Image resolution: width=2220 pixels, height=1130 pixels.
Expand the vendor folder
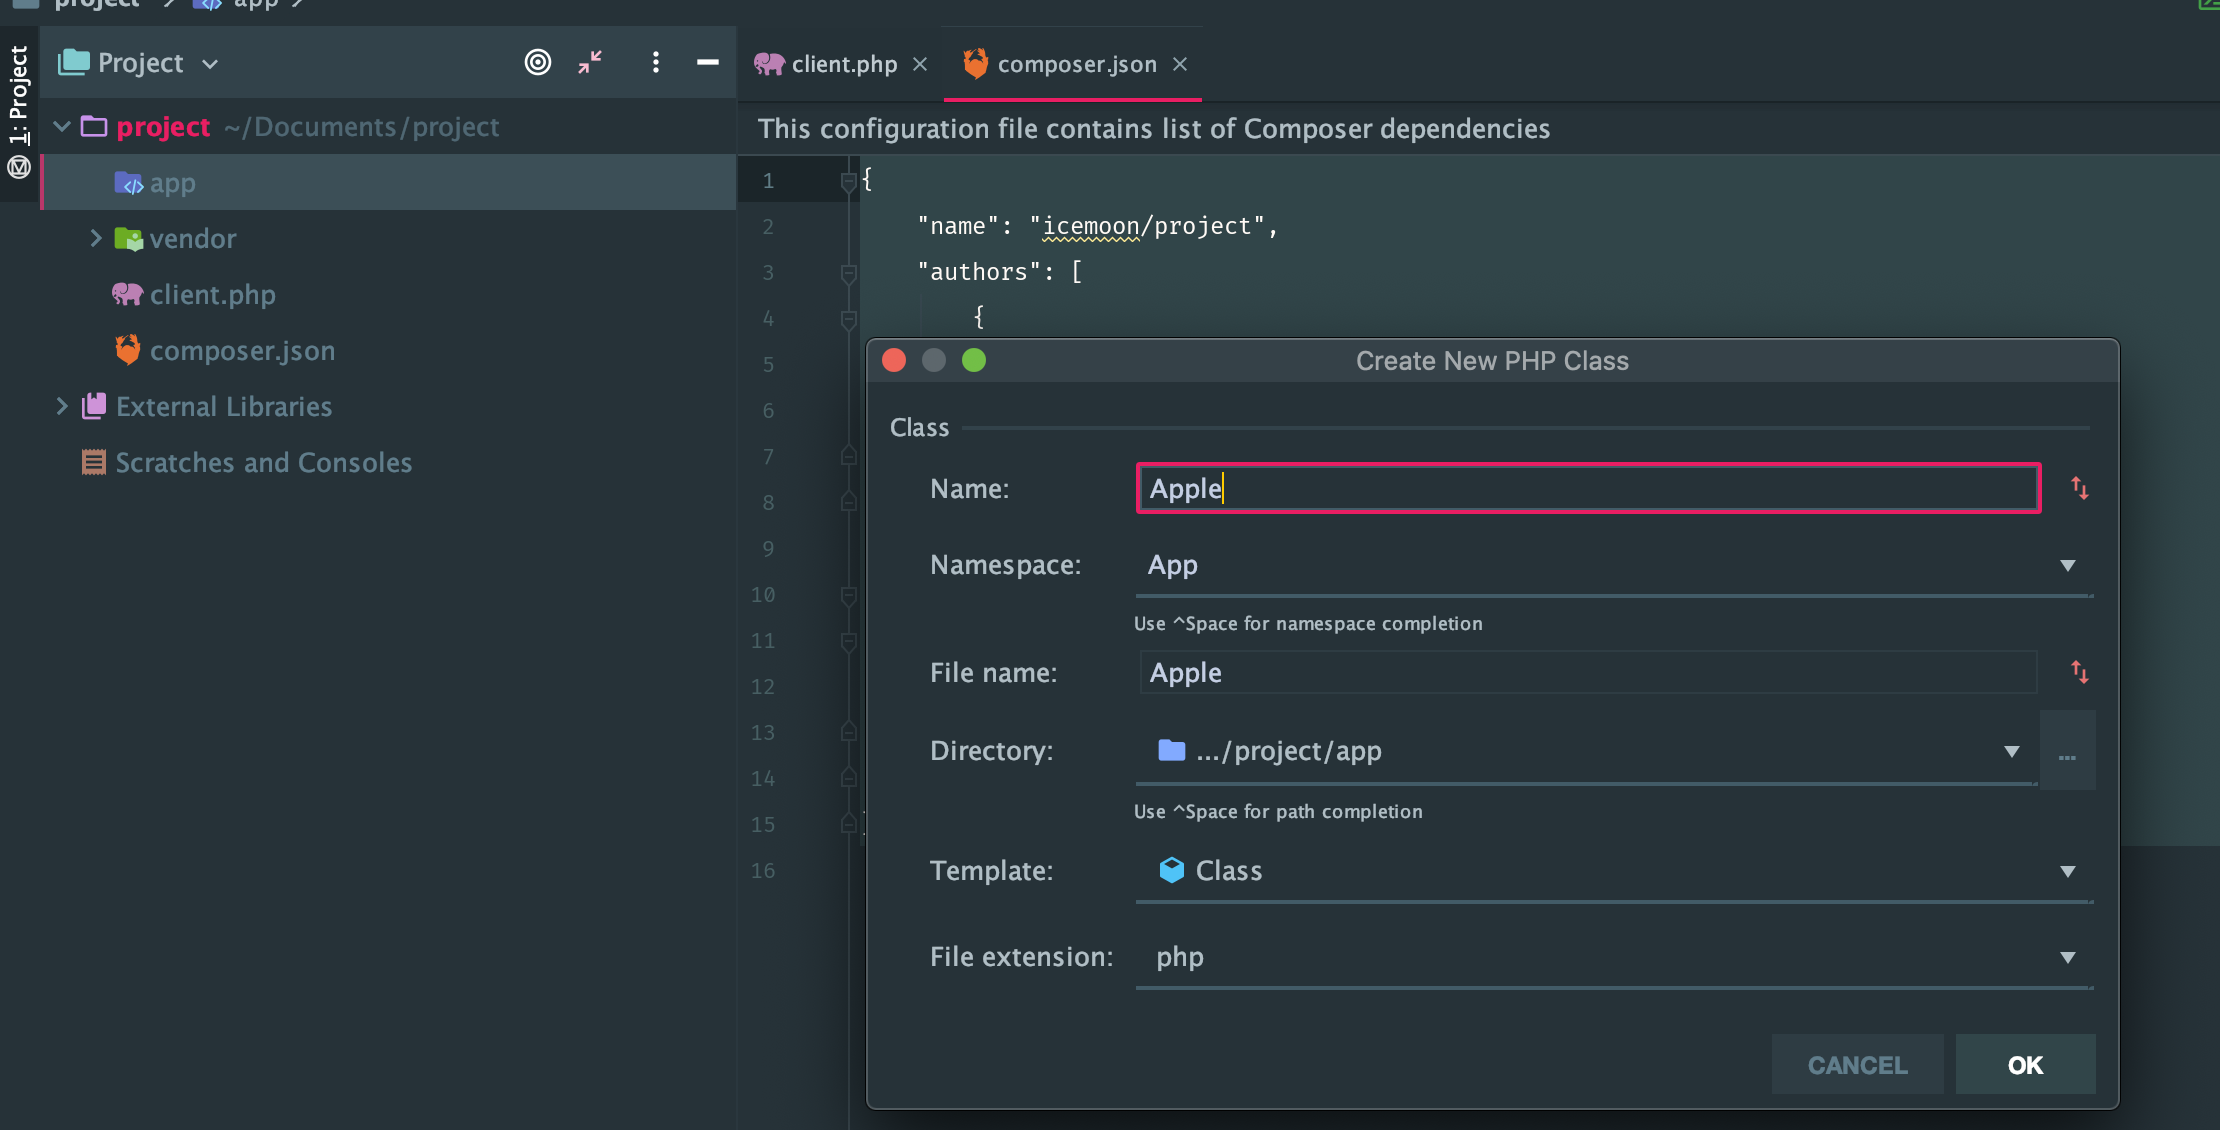coord(96,239)
